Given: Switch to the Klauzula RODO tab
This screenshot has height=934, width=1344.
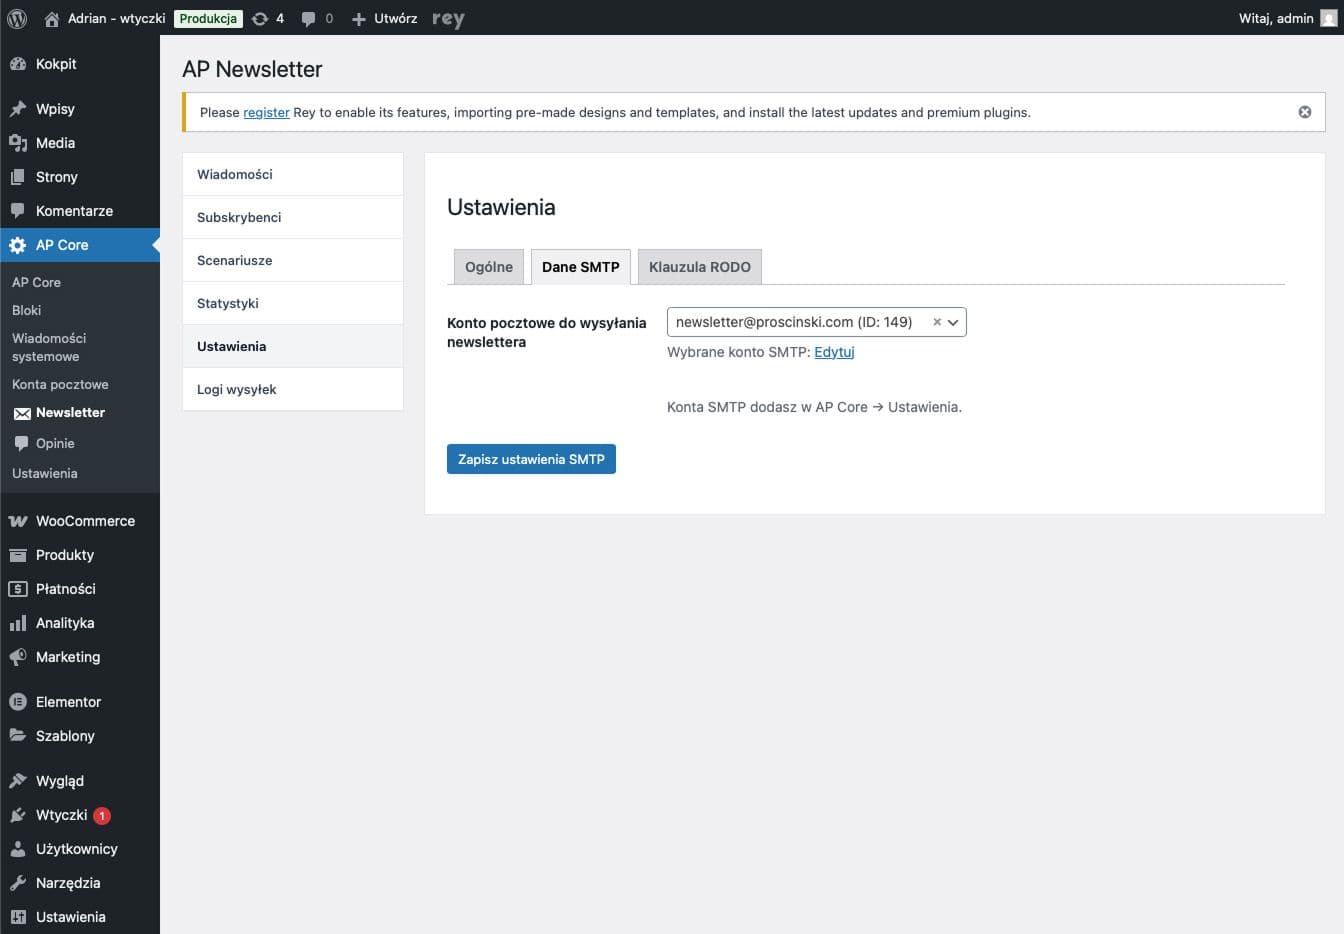Looking at the screenshot, I should point(699,266).
